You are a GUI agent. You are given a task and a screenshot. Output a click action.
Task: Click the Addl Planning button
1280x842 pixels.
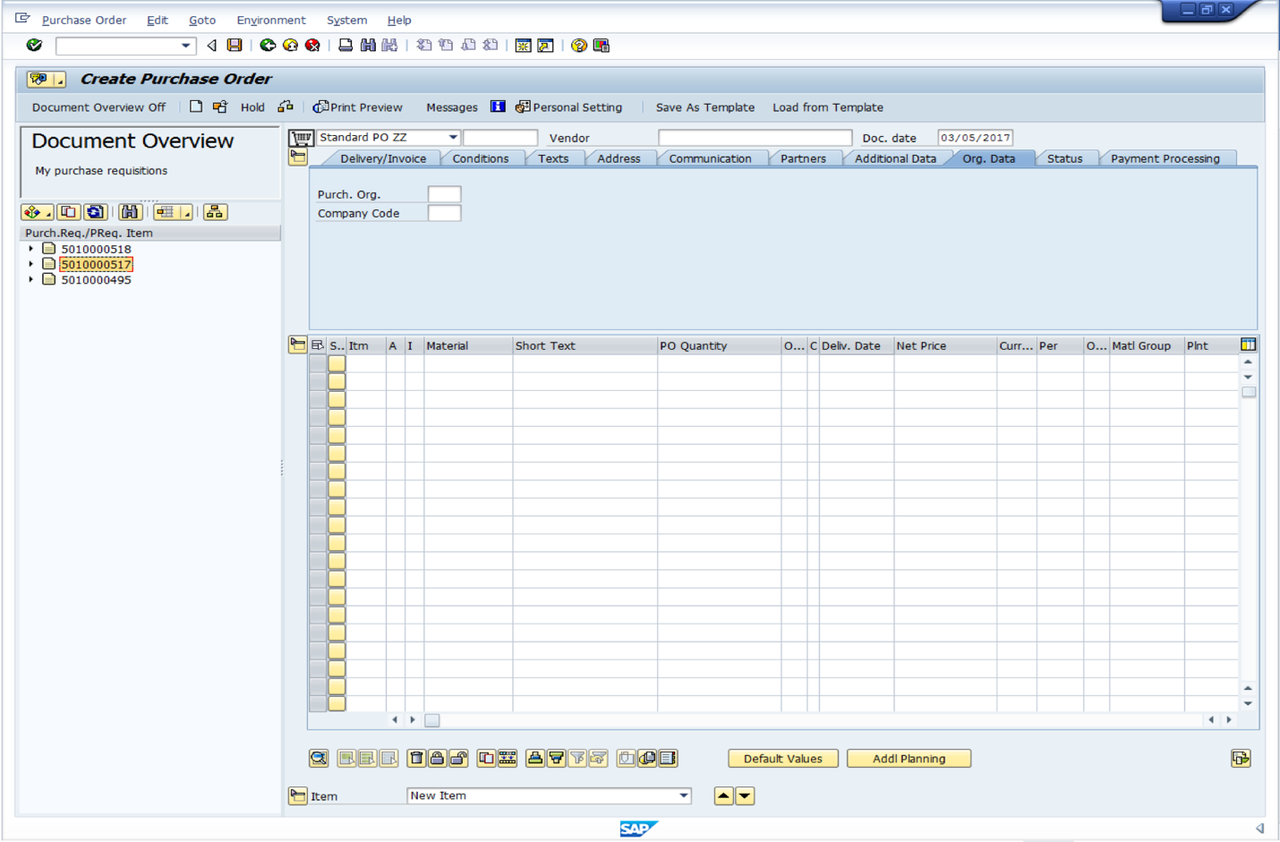[909, 759]
